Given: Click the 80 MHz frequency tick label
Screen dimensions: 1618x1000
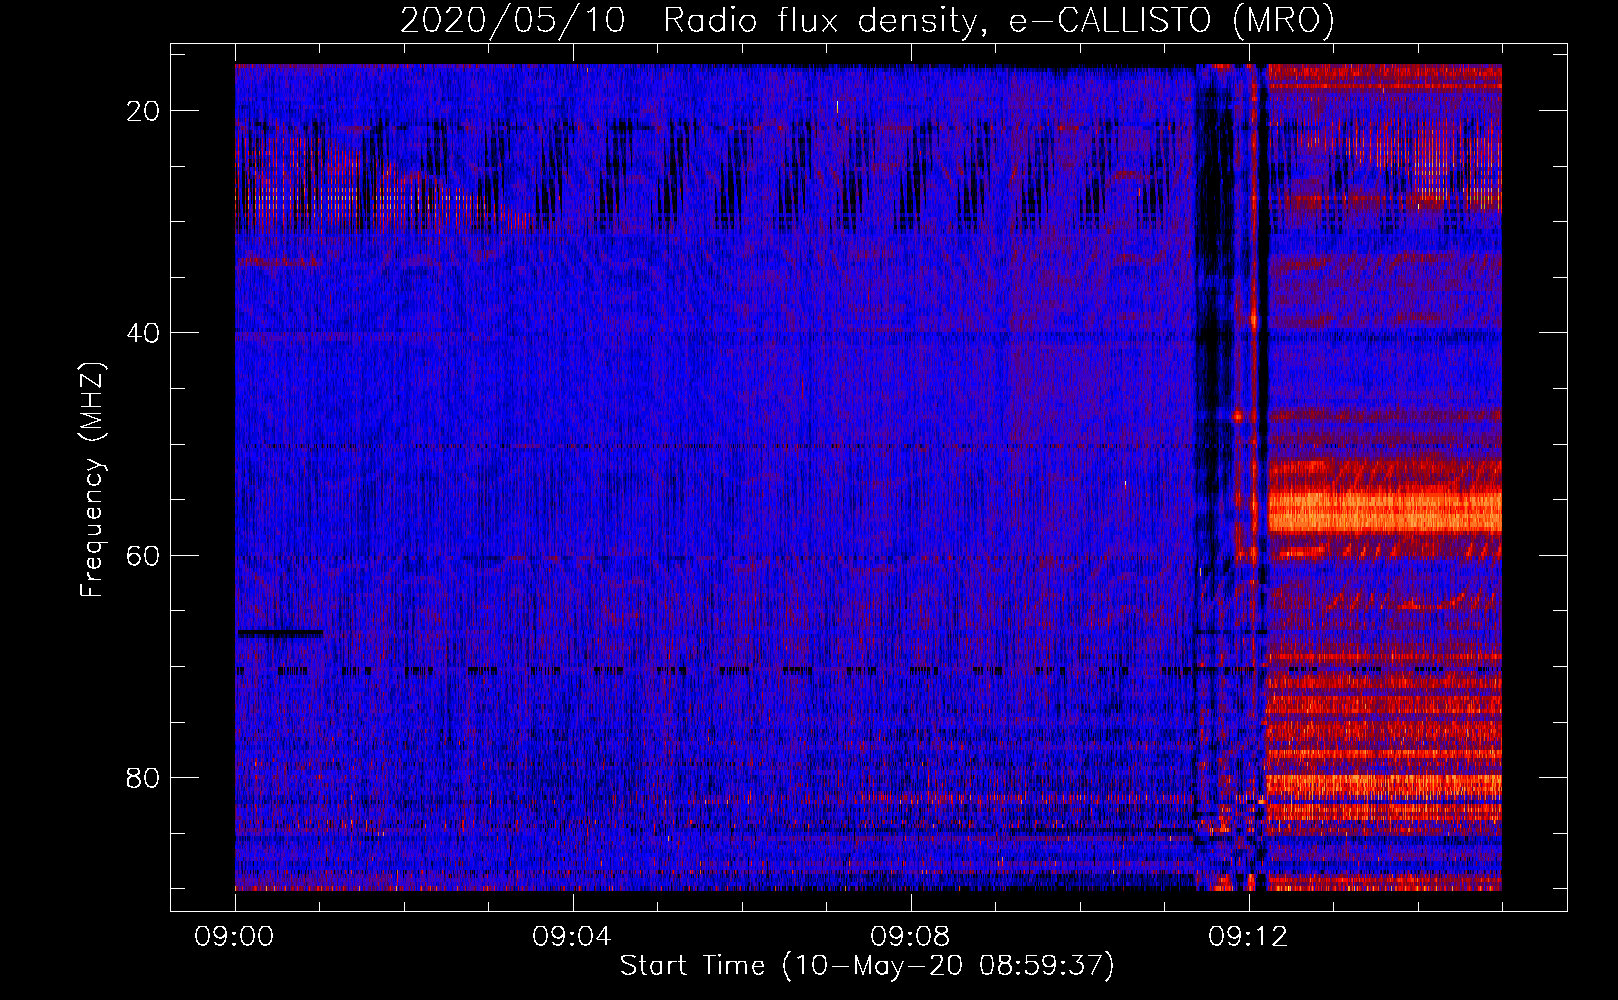Looking at the screenshot, I should point(143,777).
